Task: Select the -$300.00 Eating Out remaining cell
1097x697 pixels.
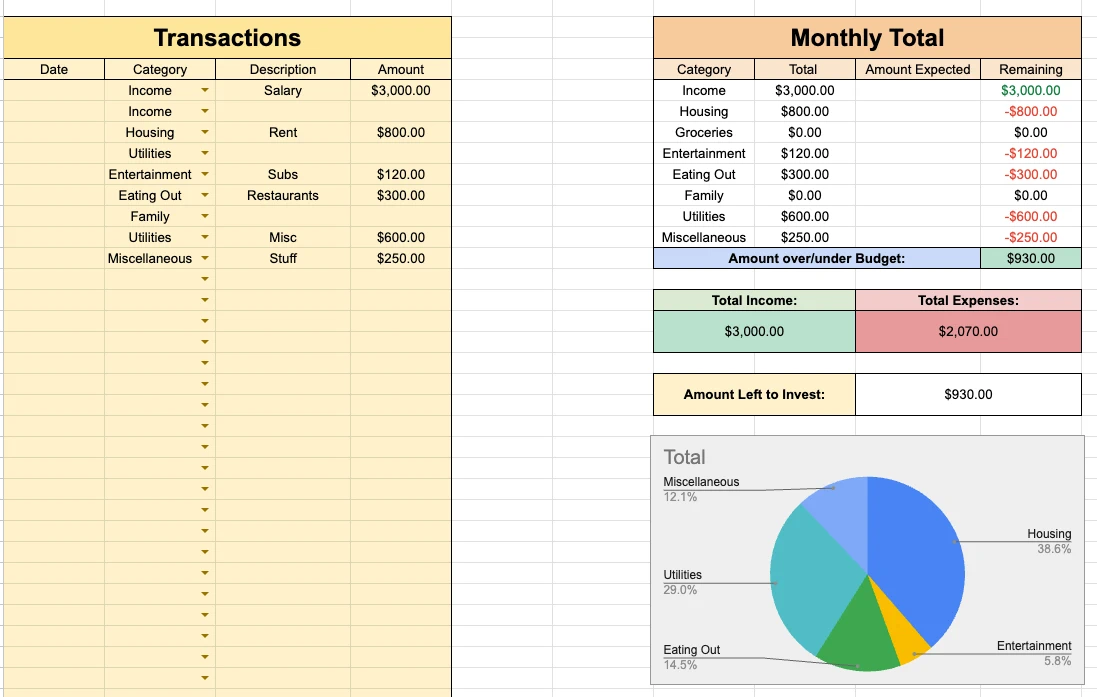Action: (x=1031, y=174)
